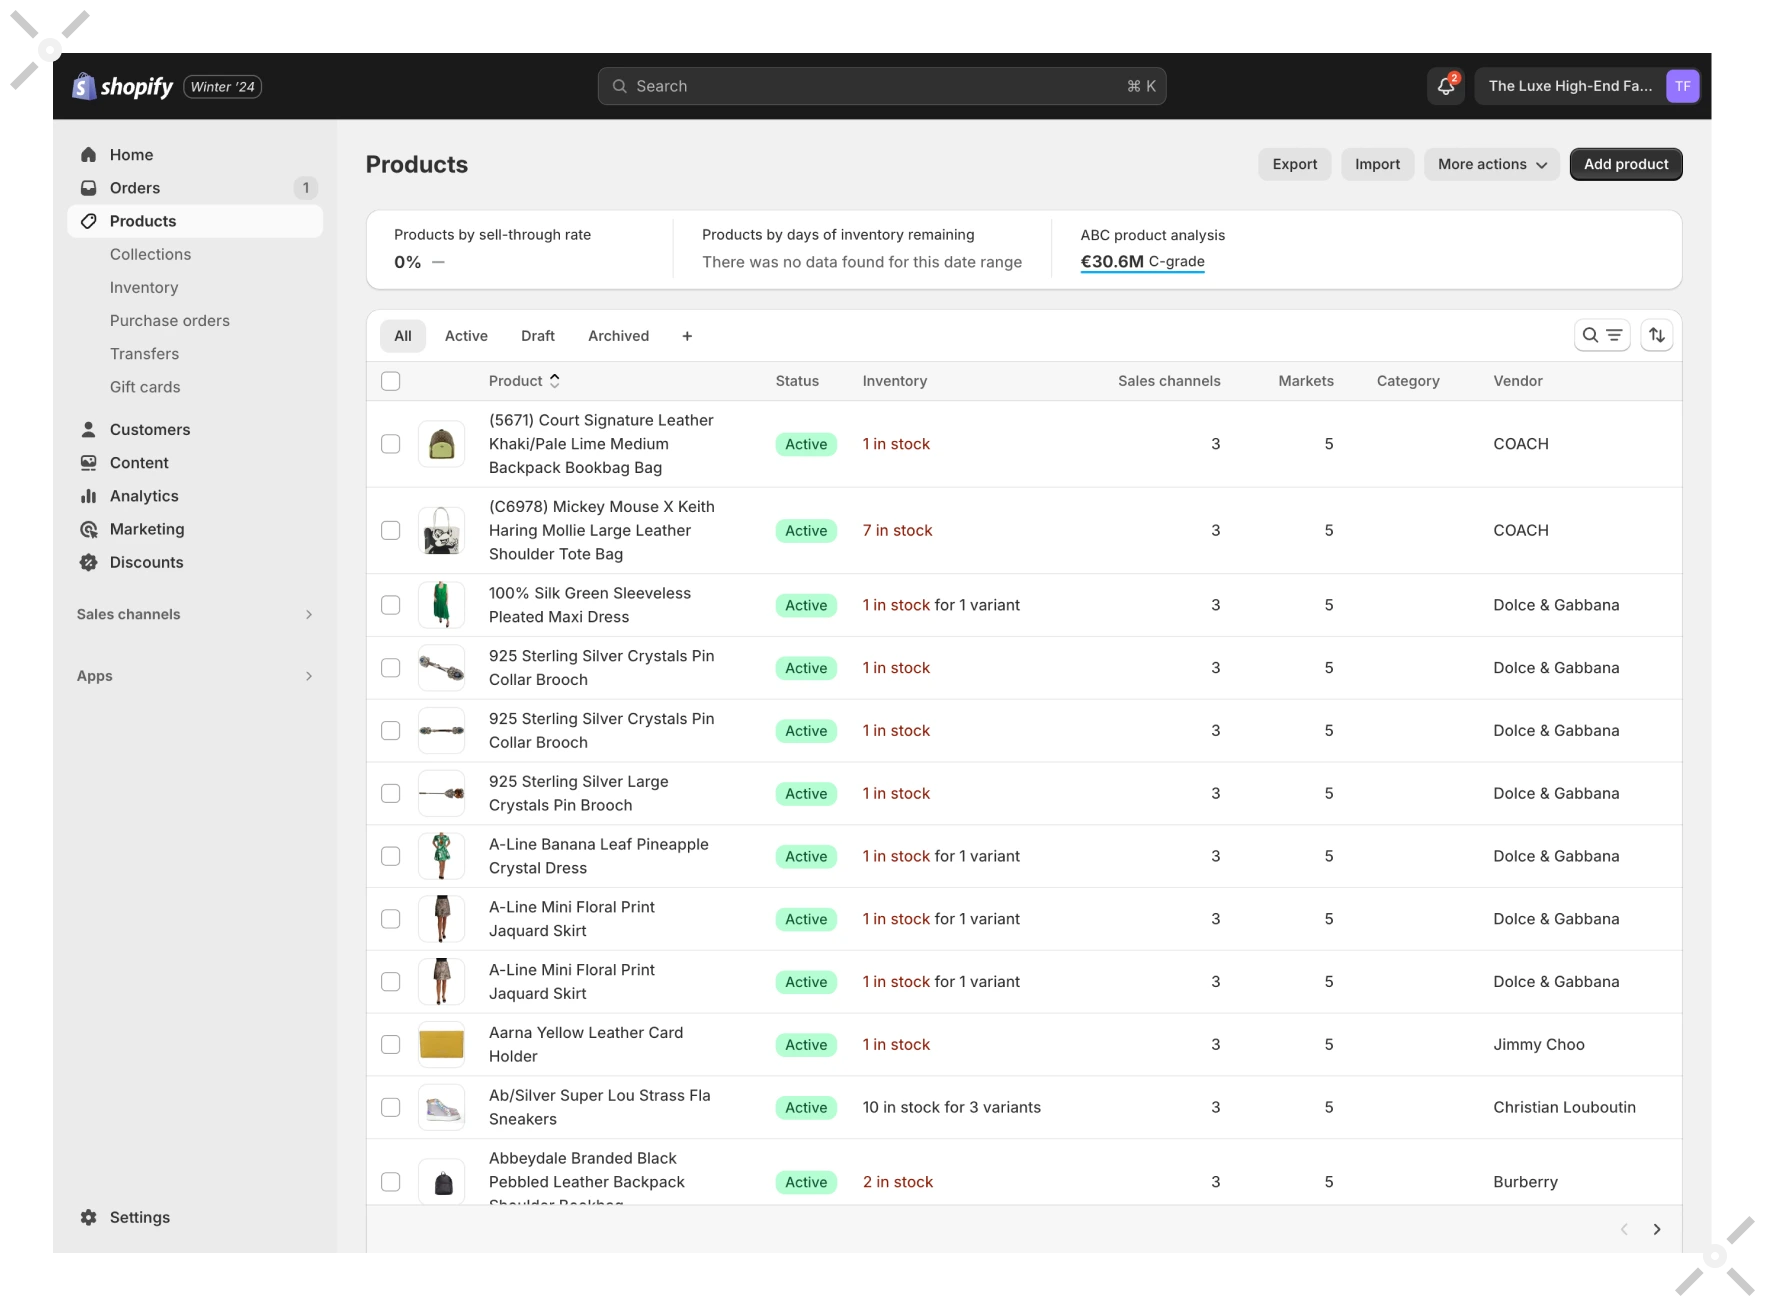The image size is (1765, 1306).
Task: Open the More actions dropdown
Action: tap(1491, 164)
